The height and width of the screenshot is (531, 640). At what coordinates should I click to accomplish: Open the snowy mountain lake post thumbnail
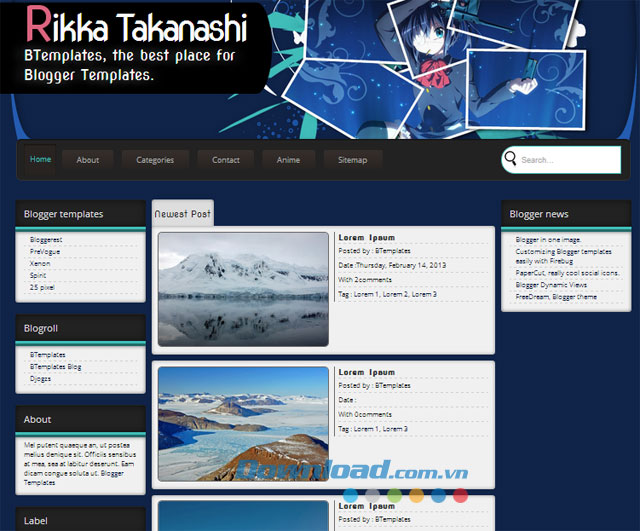243,289
